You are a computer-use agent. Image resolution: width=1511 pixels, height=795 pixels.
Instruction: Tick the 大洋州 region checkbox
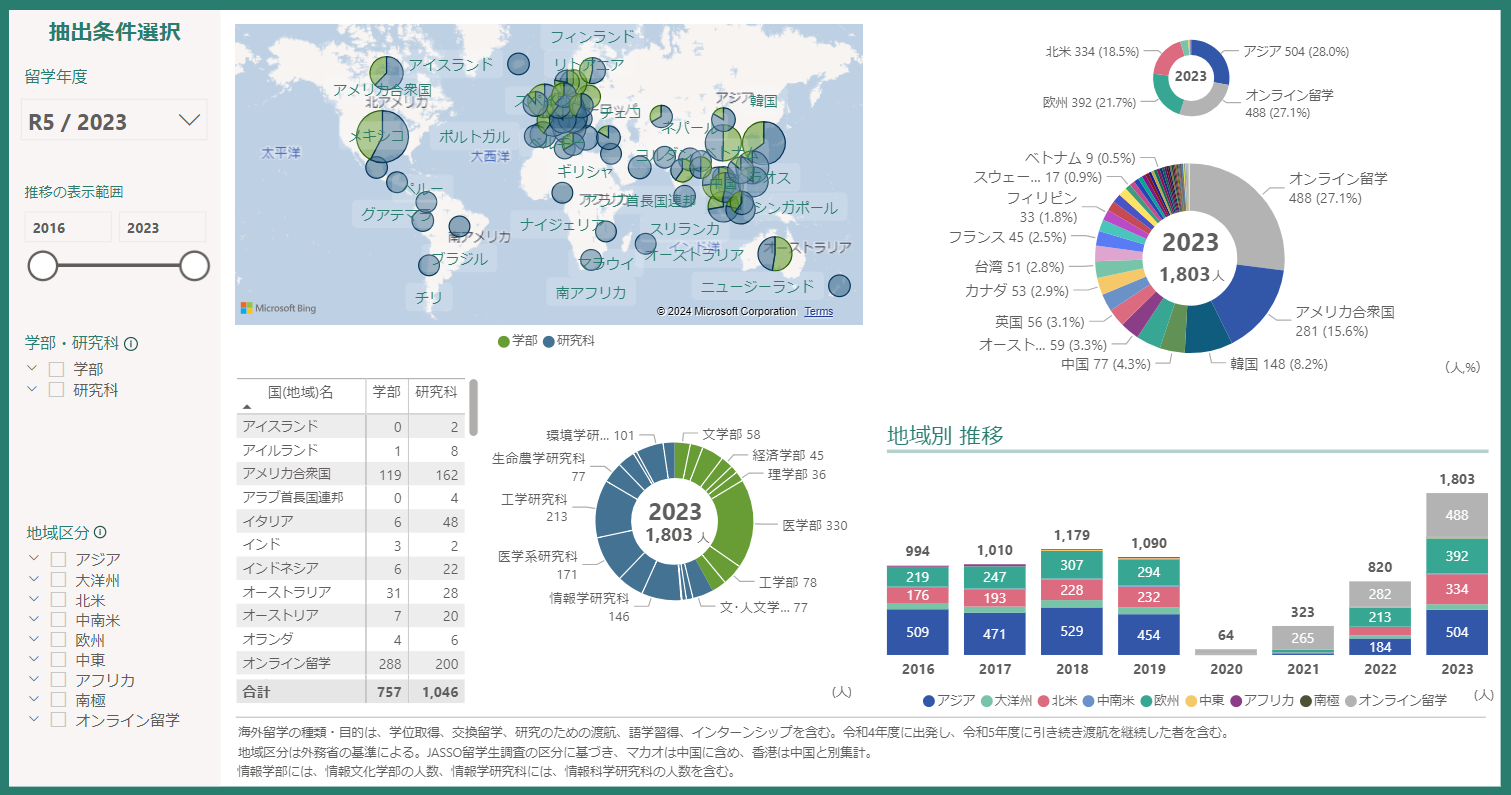[x=59, y=579]
